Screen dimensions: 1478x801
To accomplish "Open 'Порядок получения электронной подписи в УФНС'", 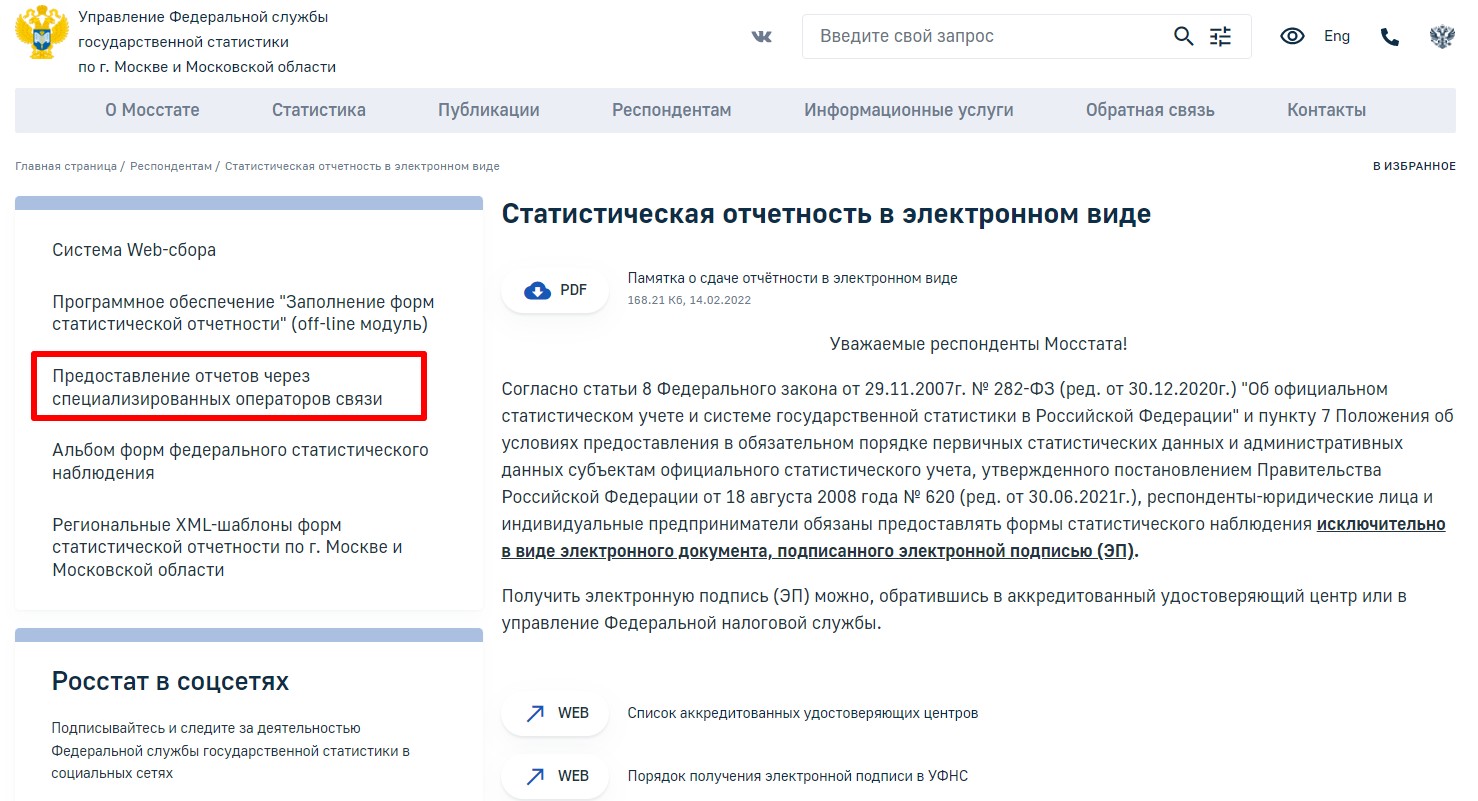I will click(x=798, y=776).
